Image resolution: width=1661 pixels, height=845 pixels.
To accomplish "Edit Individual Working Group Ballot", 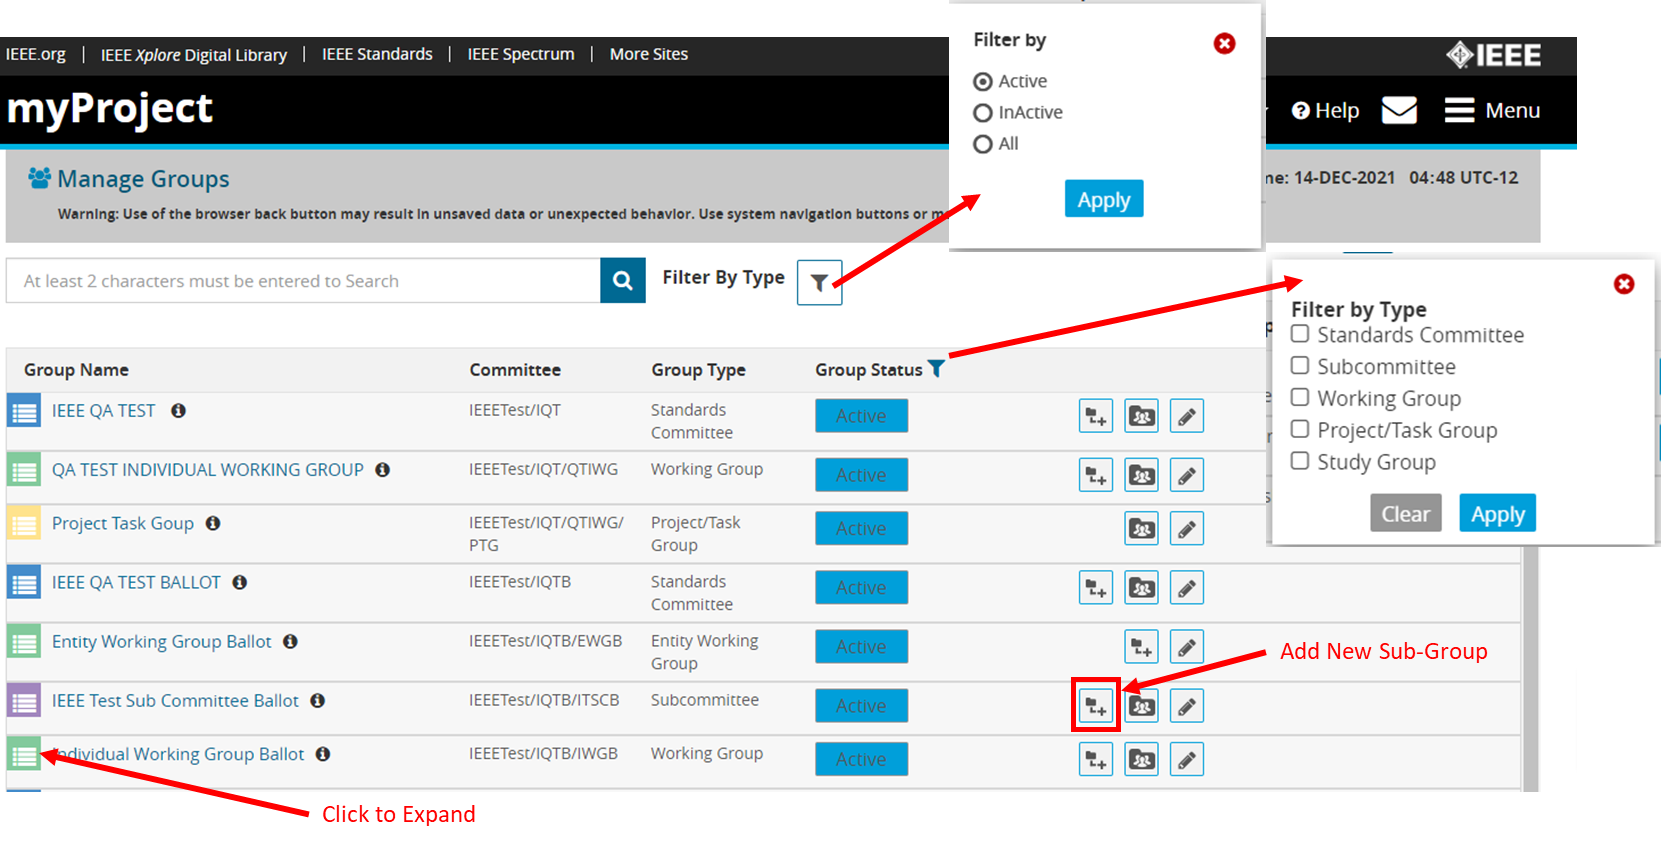I will click(x=1186, y=760).
